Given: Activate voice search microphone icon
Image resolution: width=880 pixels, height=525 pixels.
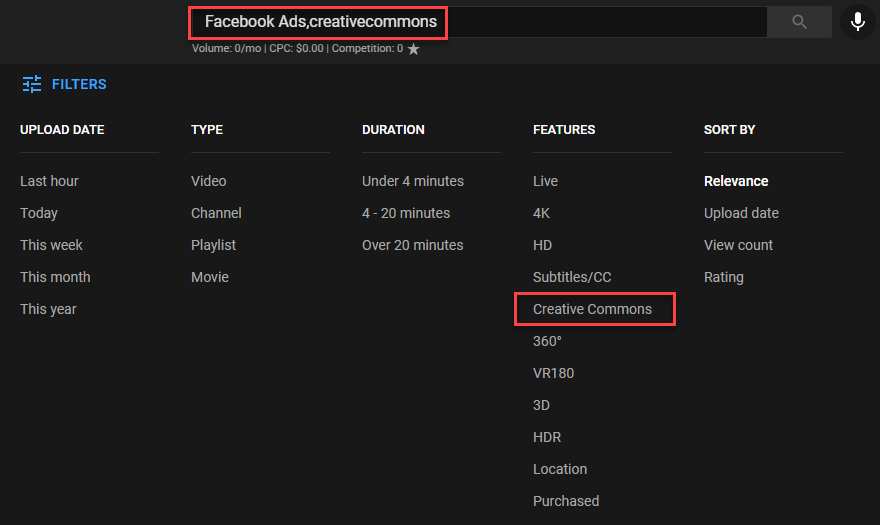Looking at the screenshot, I should (x=858, y=21).
